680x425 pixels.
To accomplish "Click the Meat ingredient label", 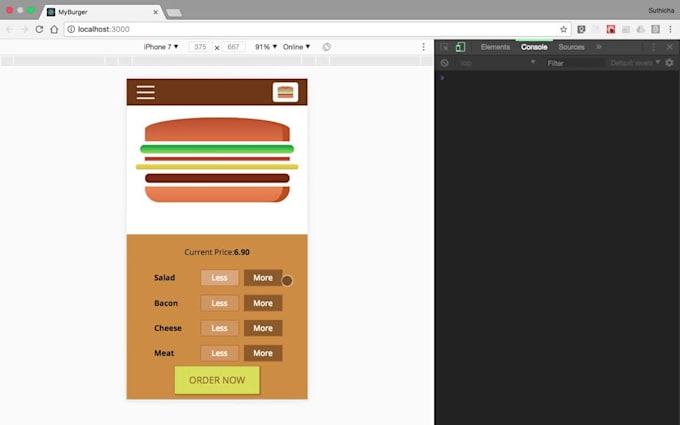I will (x=164, y=353).
